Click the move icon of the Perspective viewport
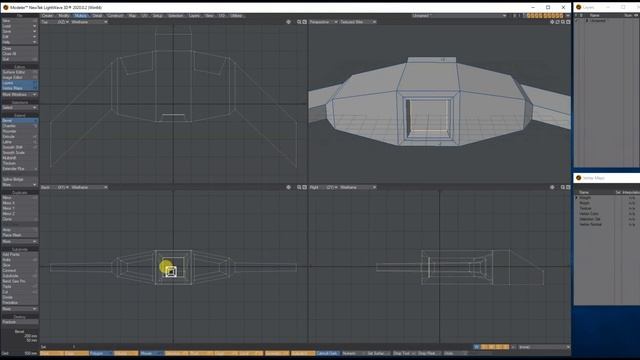640x360 pixels. (552, 22)
